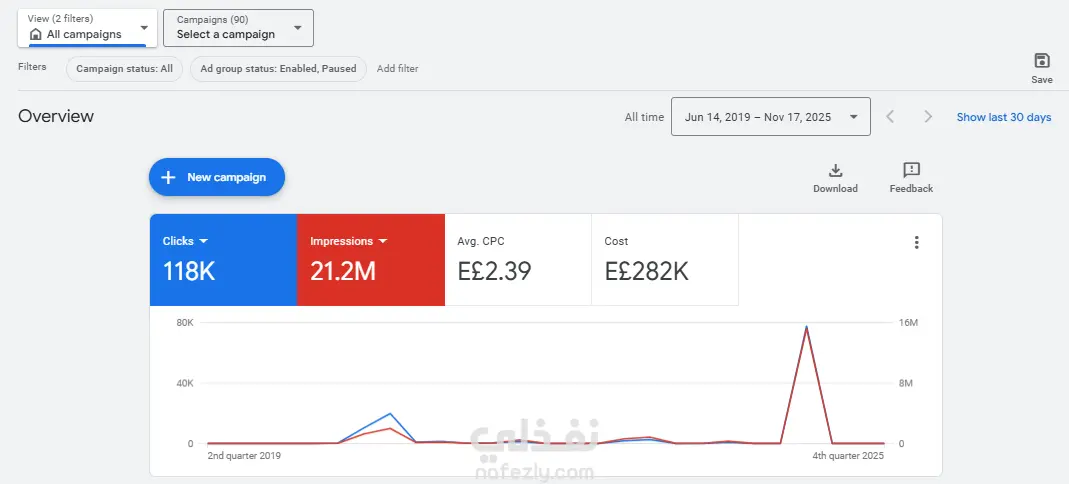Click the large spike peak on chart

(x=807, y=327)
